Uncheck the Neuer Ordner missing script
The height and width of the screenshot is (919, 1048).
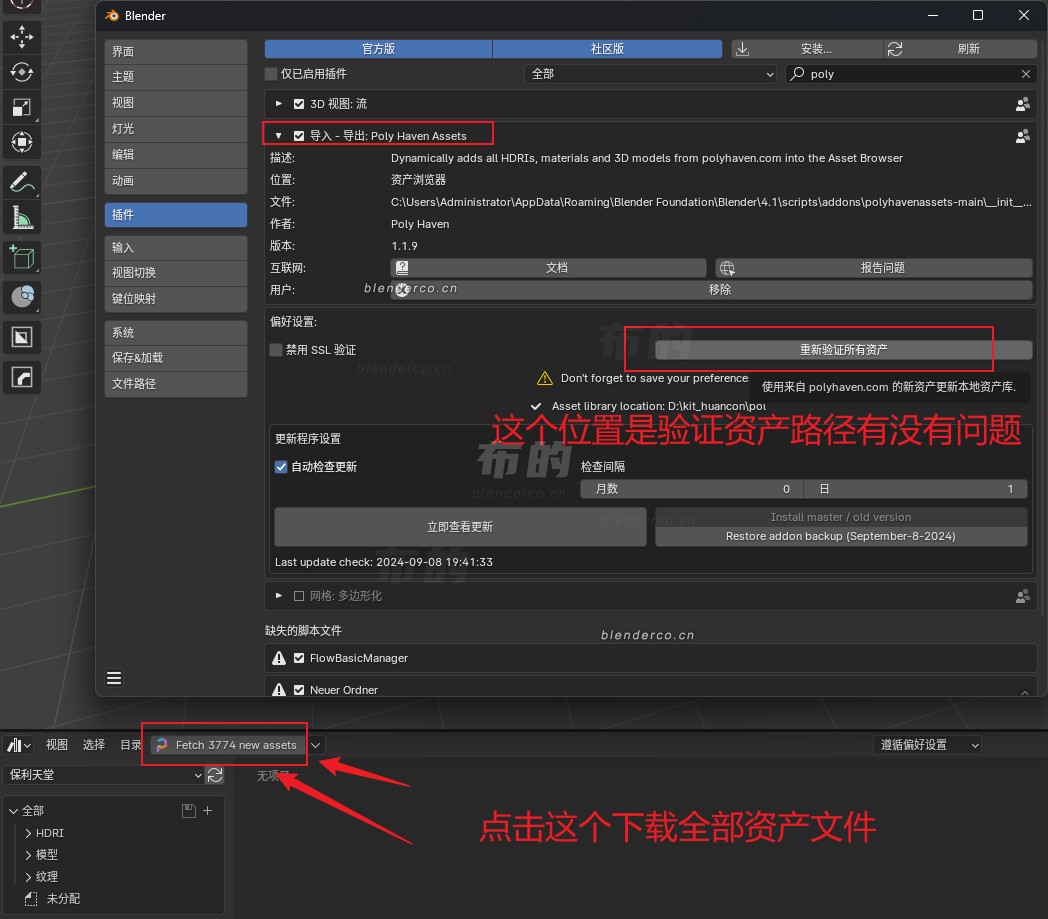(299, 690)
